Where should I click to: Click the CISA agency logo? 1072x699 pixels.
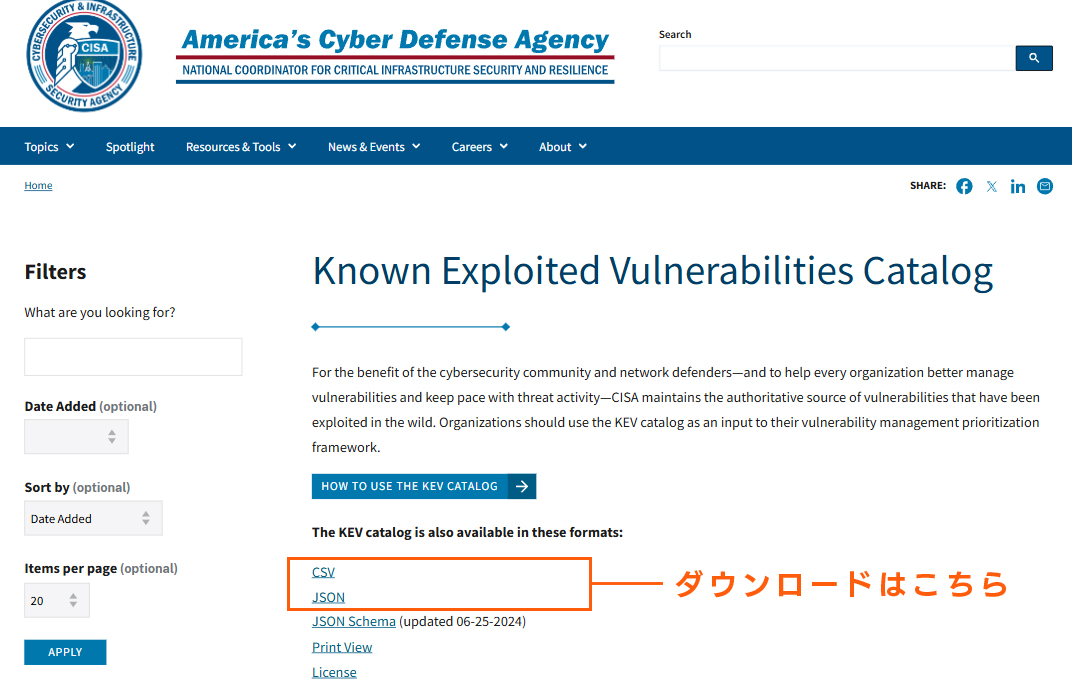pos(84,55)
